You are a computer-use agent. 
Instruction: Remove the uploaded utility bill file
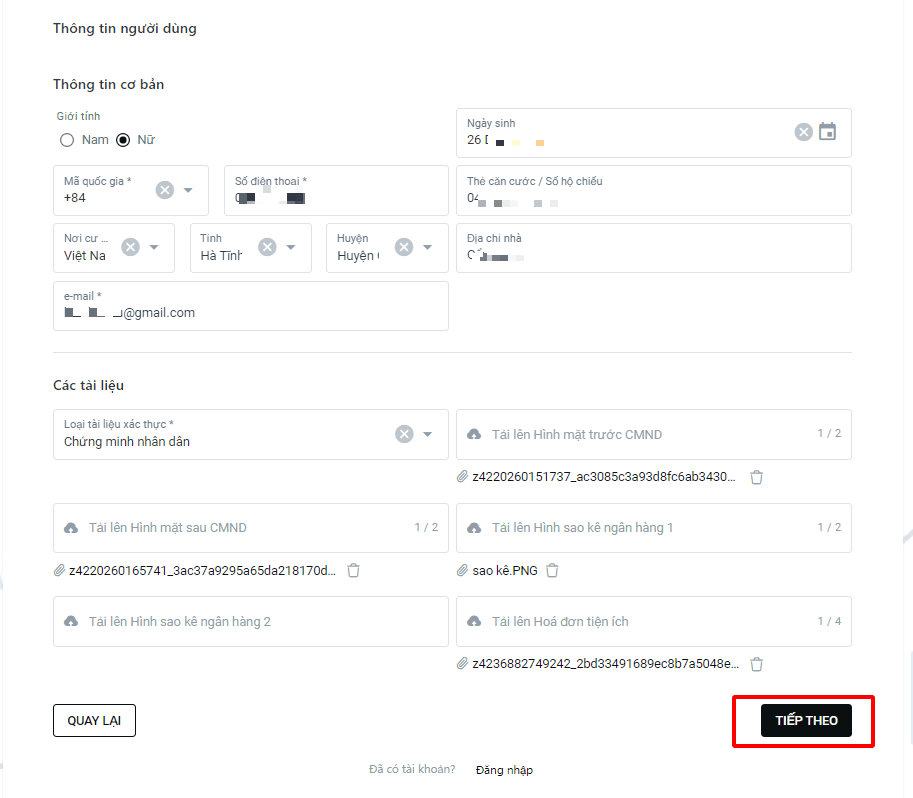tap(756, 664)
